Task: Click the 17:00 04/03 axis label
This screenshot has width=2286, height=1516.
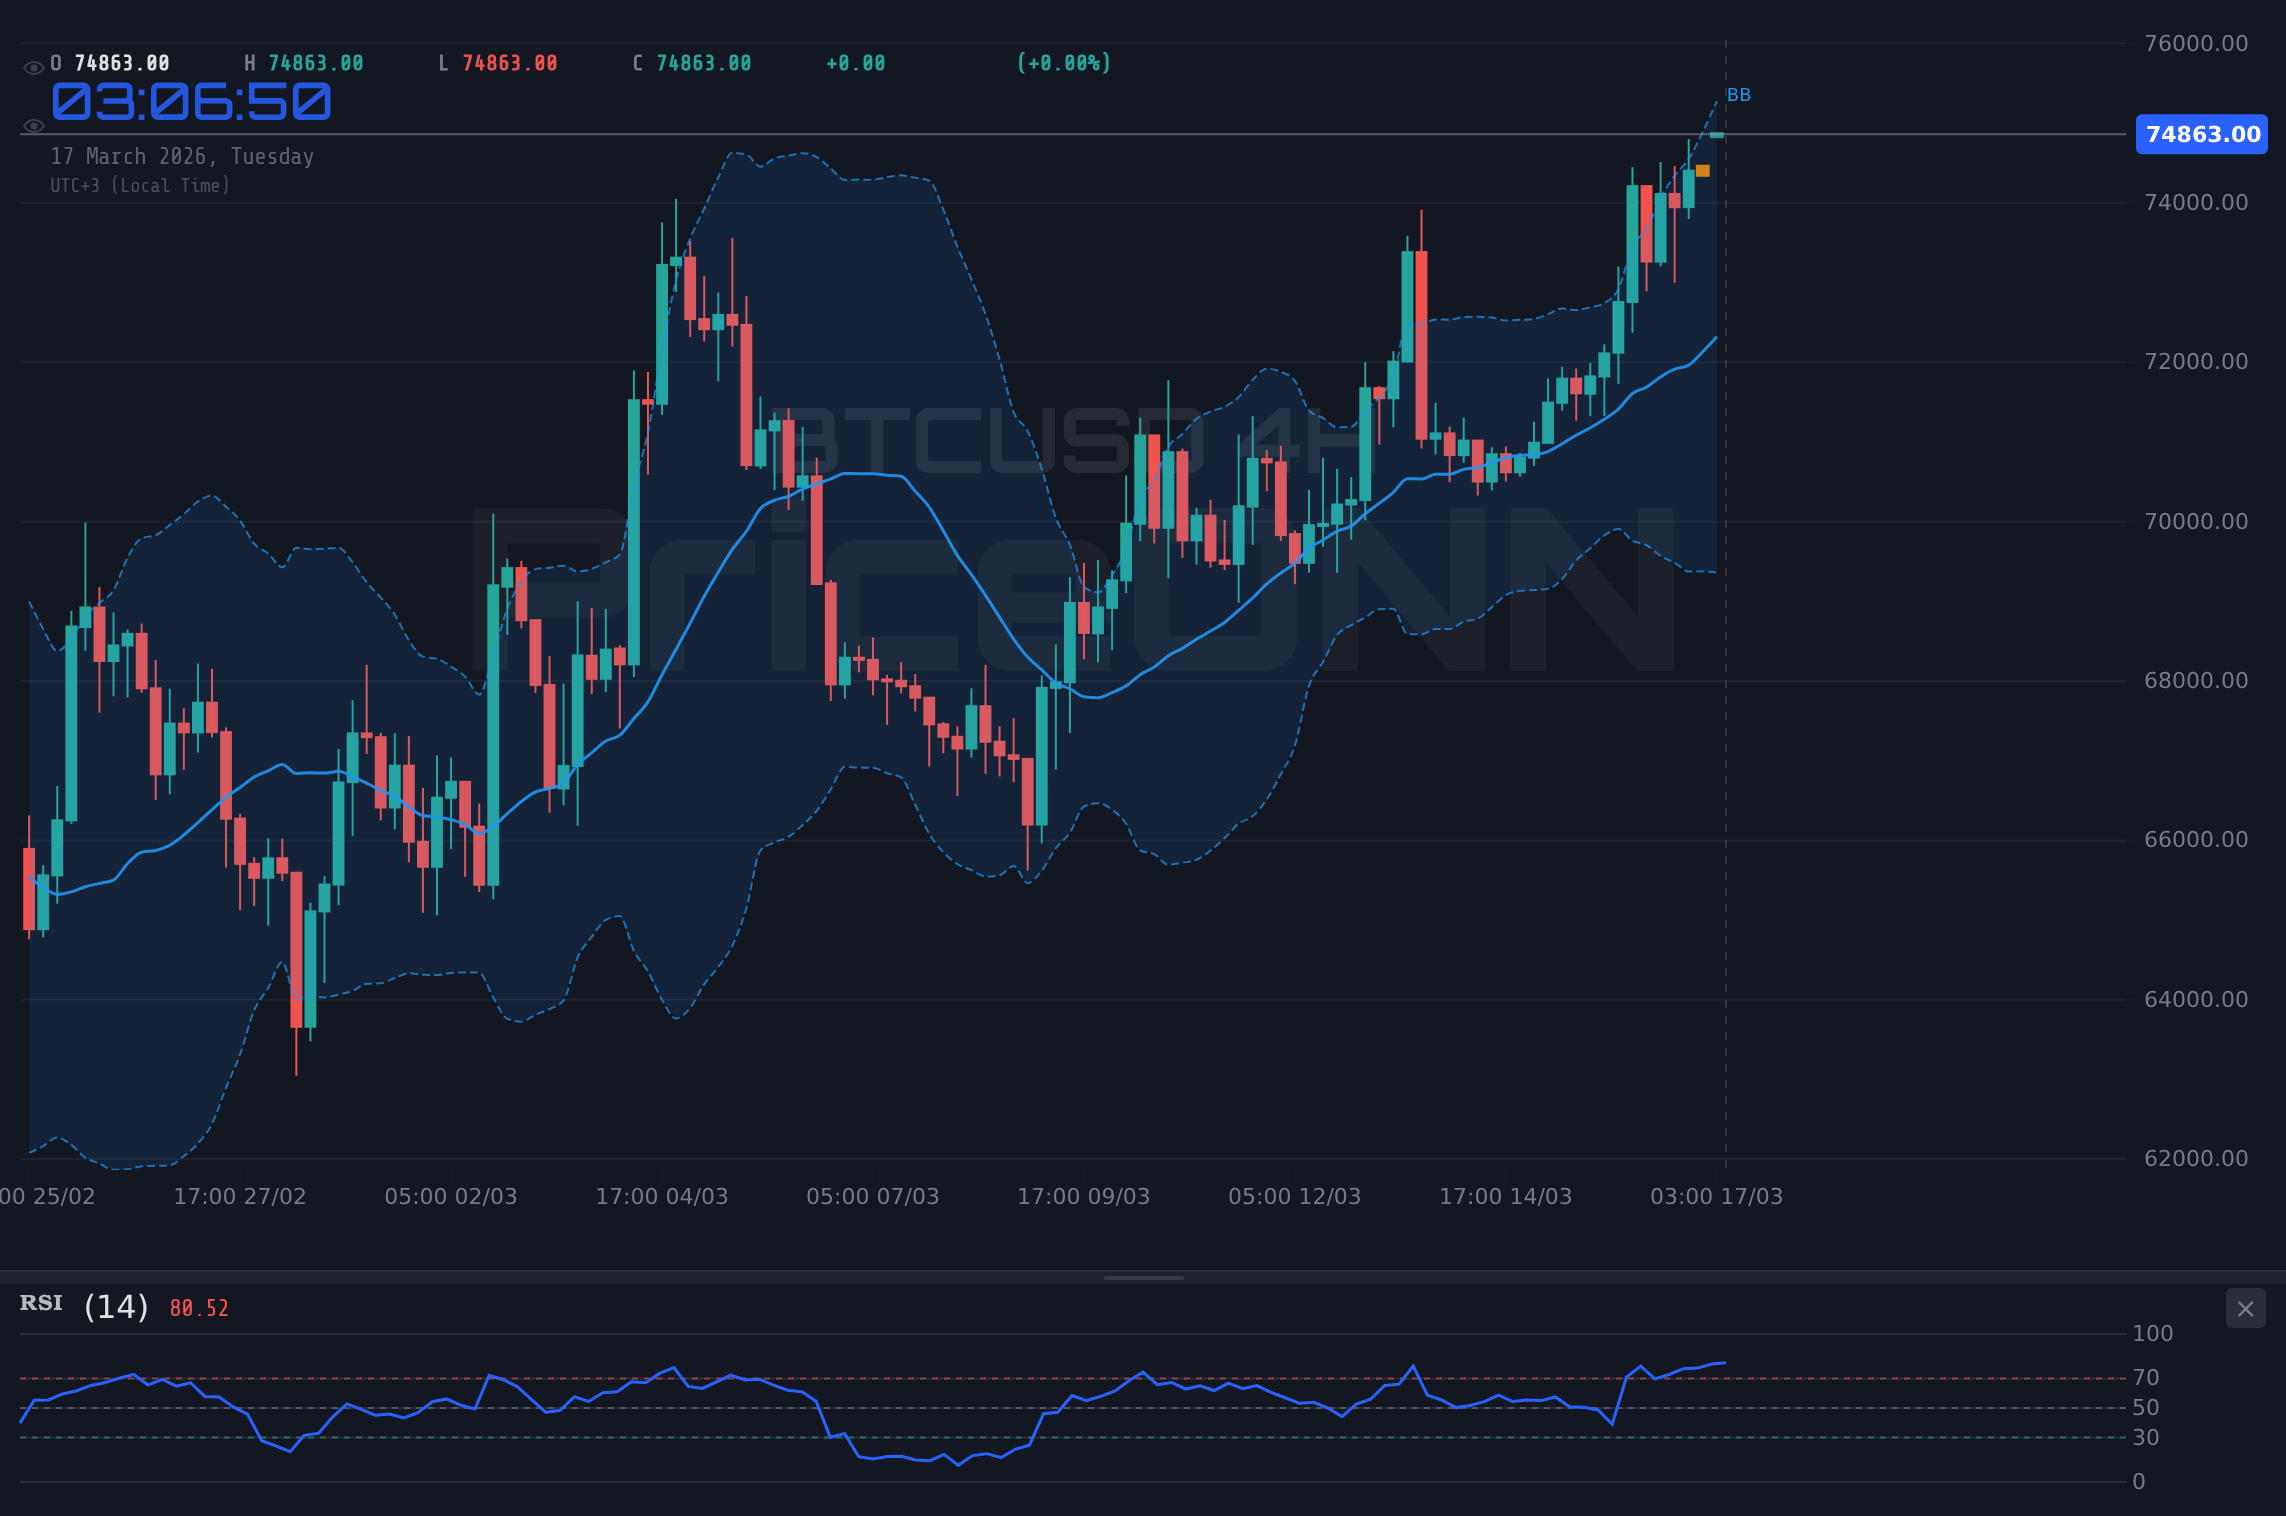Action: coord(664,1196)
